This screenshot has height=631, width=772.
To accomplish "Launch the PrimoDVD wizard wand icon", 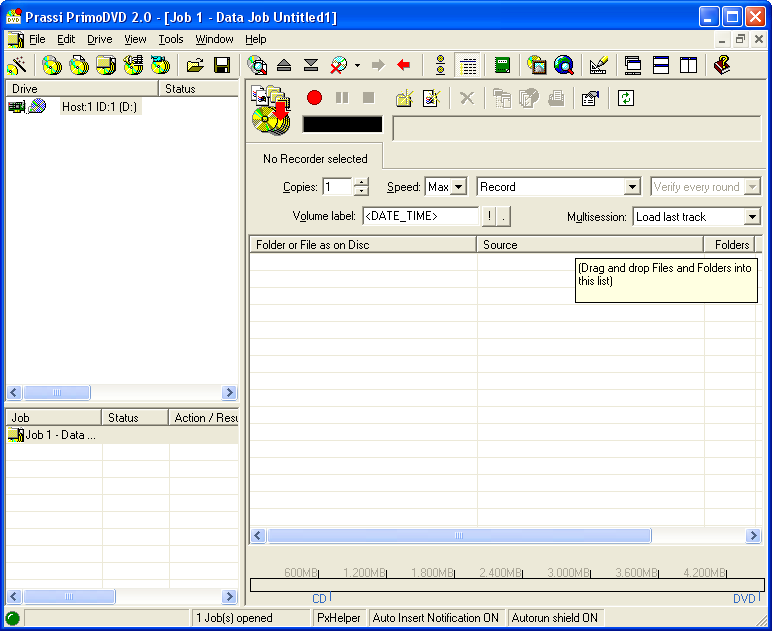I will coord(17,65).
